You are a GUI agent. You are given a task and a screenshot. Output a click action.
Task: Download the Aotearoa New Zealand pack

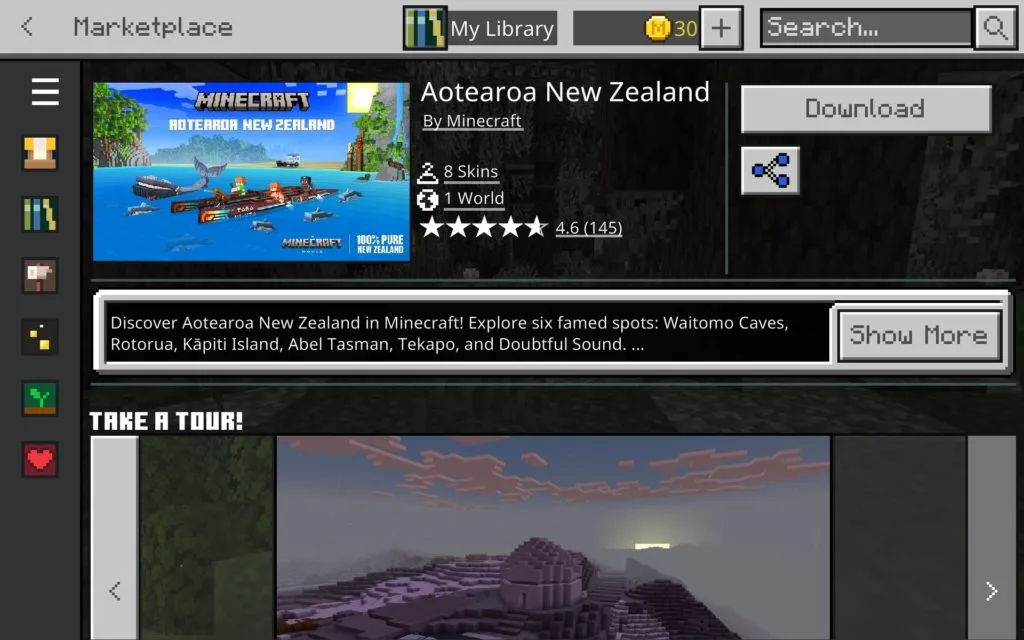pyautogui.click(x=866, y=108)
